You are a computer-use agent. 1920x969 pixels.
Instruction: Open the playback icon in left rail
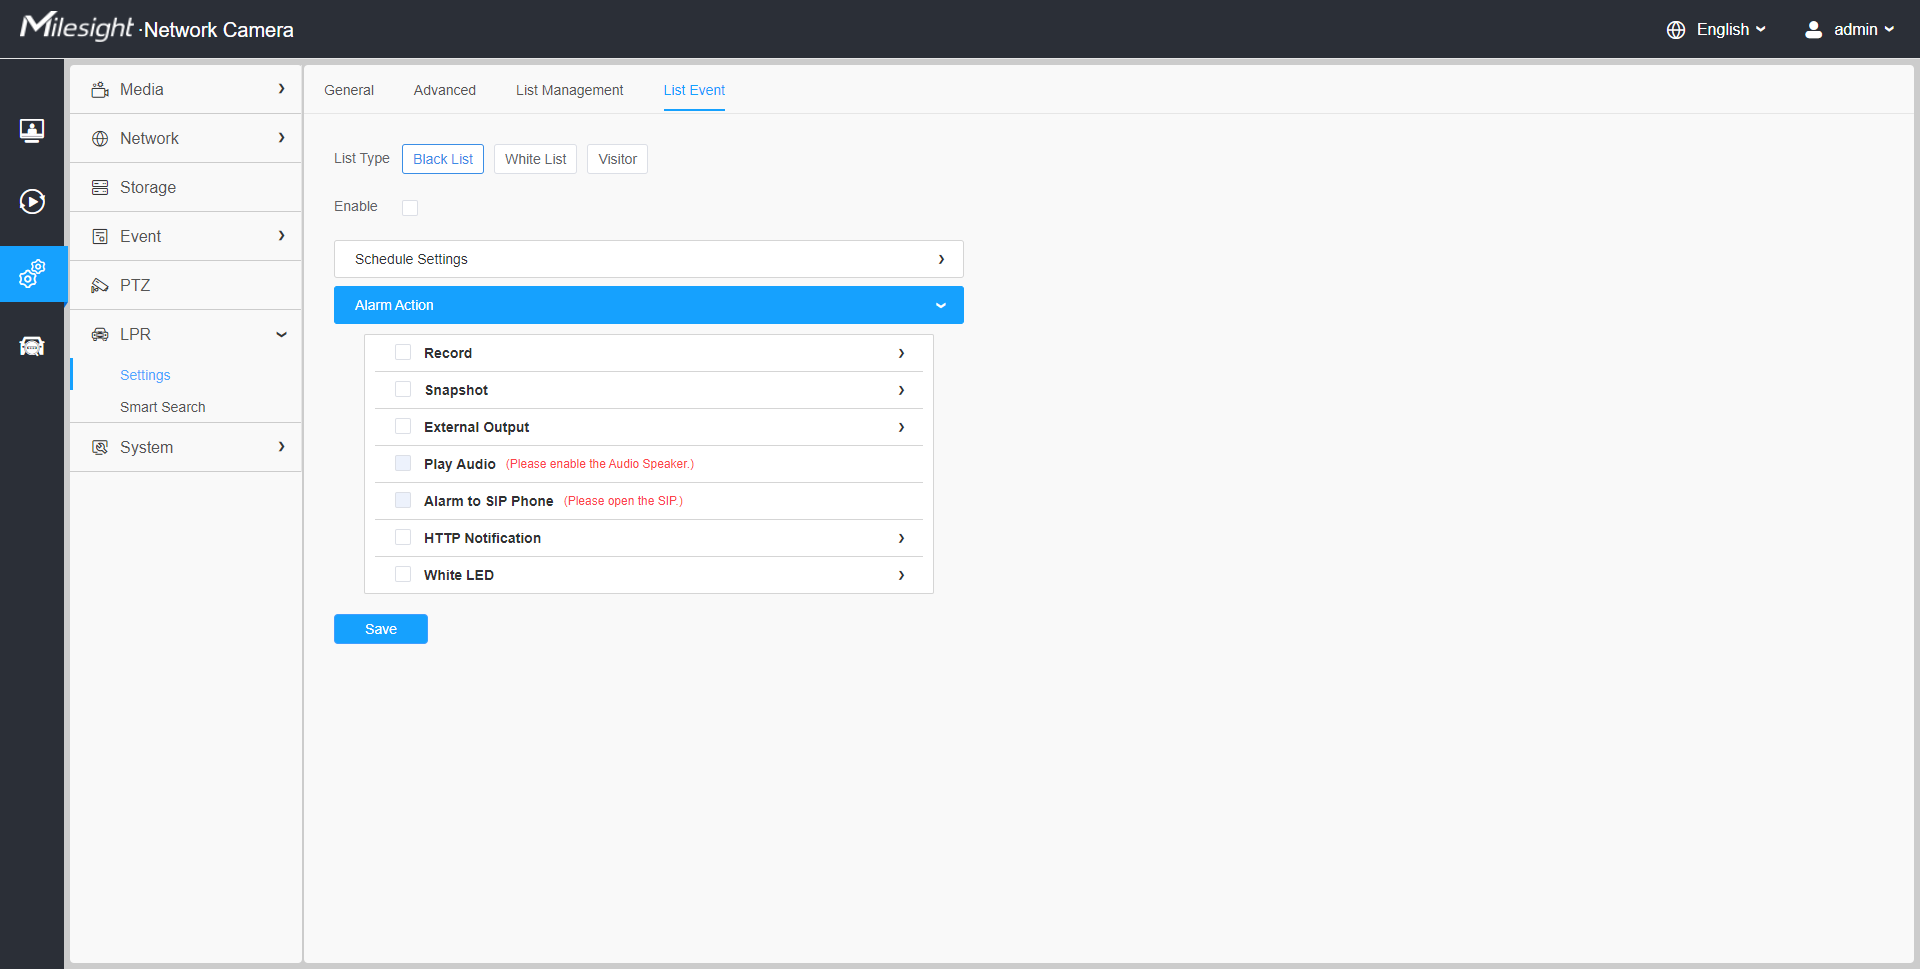(x=32, y=202)
